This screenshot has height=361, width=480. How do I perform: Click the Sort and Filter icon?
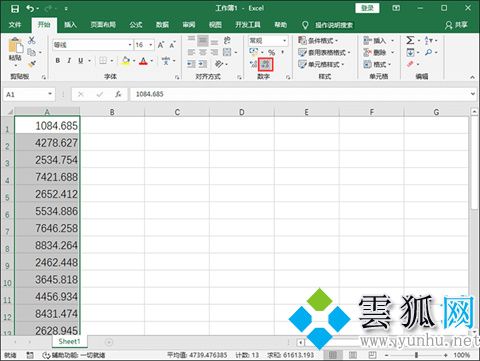coord(428,40)
